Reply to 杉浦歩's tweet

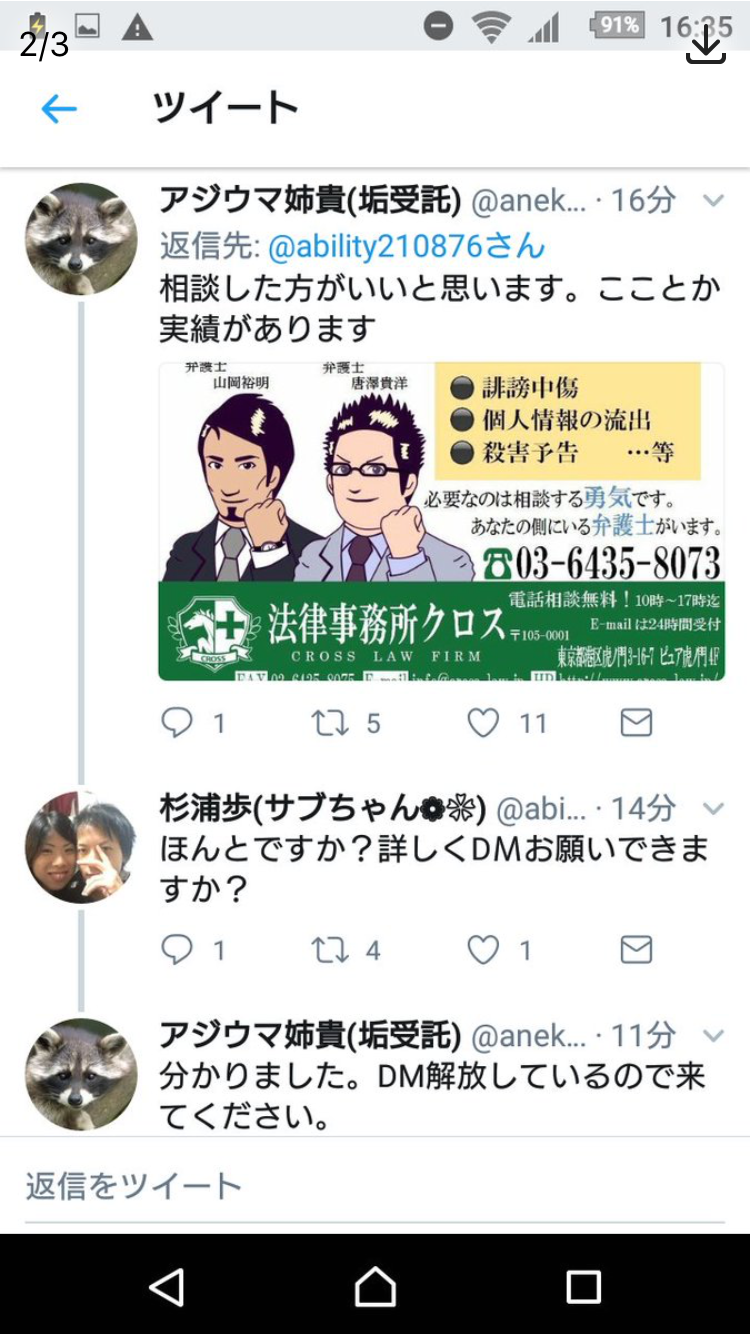pos(177,949)
